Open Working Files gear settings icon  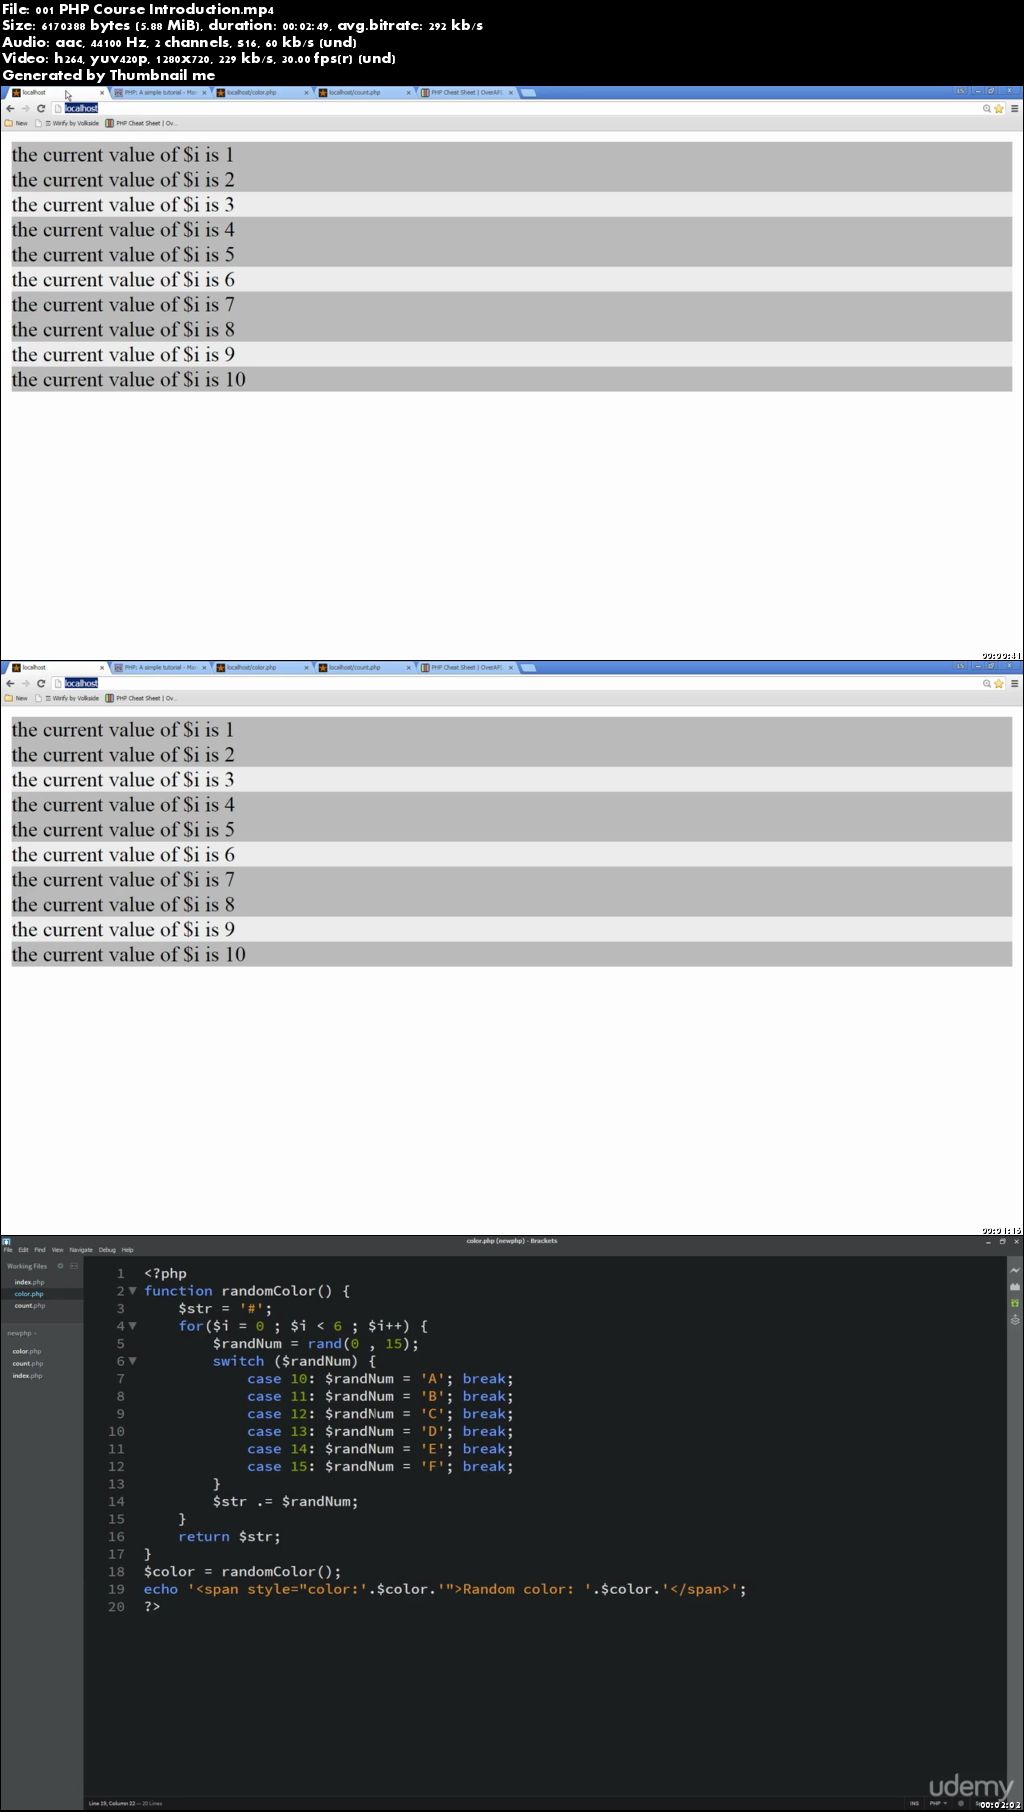60,1266
